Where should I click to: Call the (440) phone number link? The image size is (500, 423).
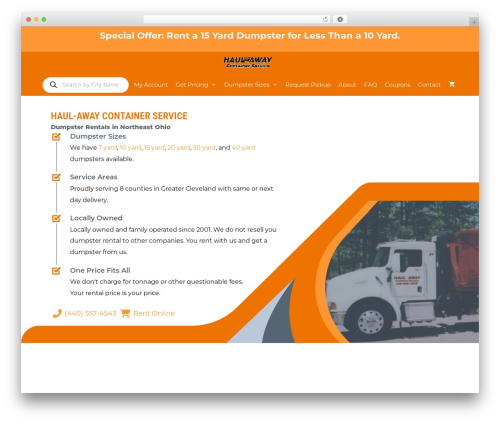(x=90, y=313)
